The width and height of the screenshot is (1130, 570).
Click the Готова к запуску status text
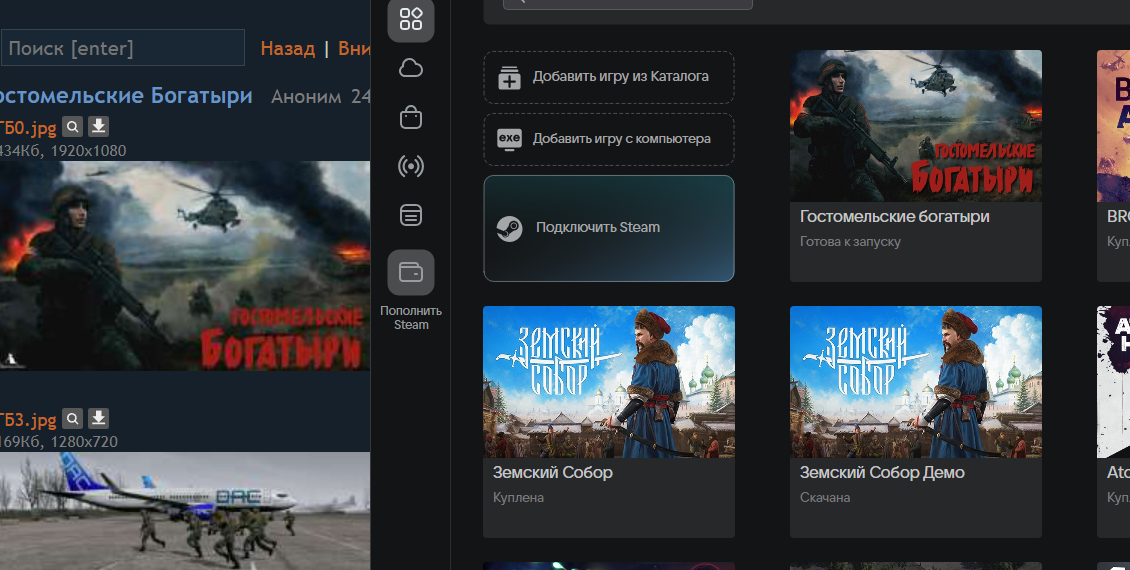tap(850, 241)
